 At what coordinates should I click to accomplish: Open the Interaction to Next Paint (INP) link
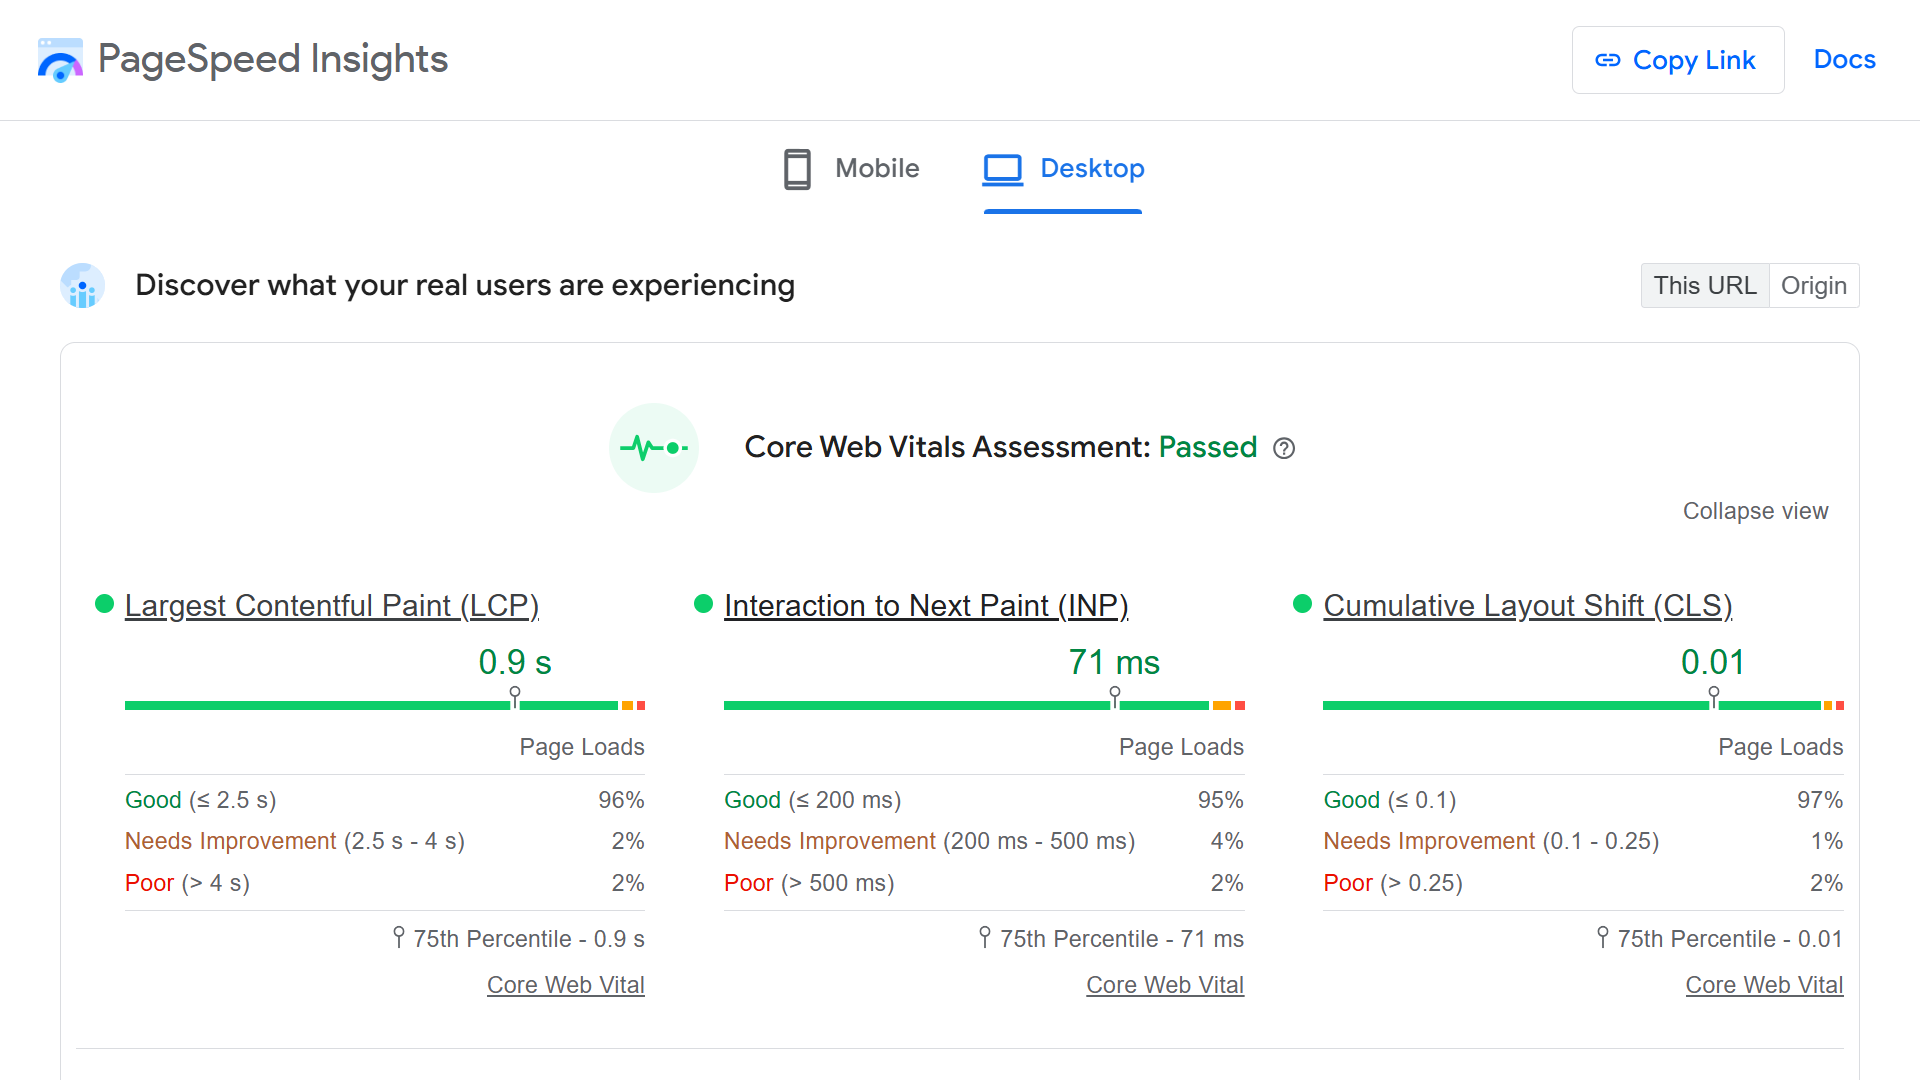click(926, 606)
